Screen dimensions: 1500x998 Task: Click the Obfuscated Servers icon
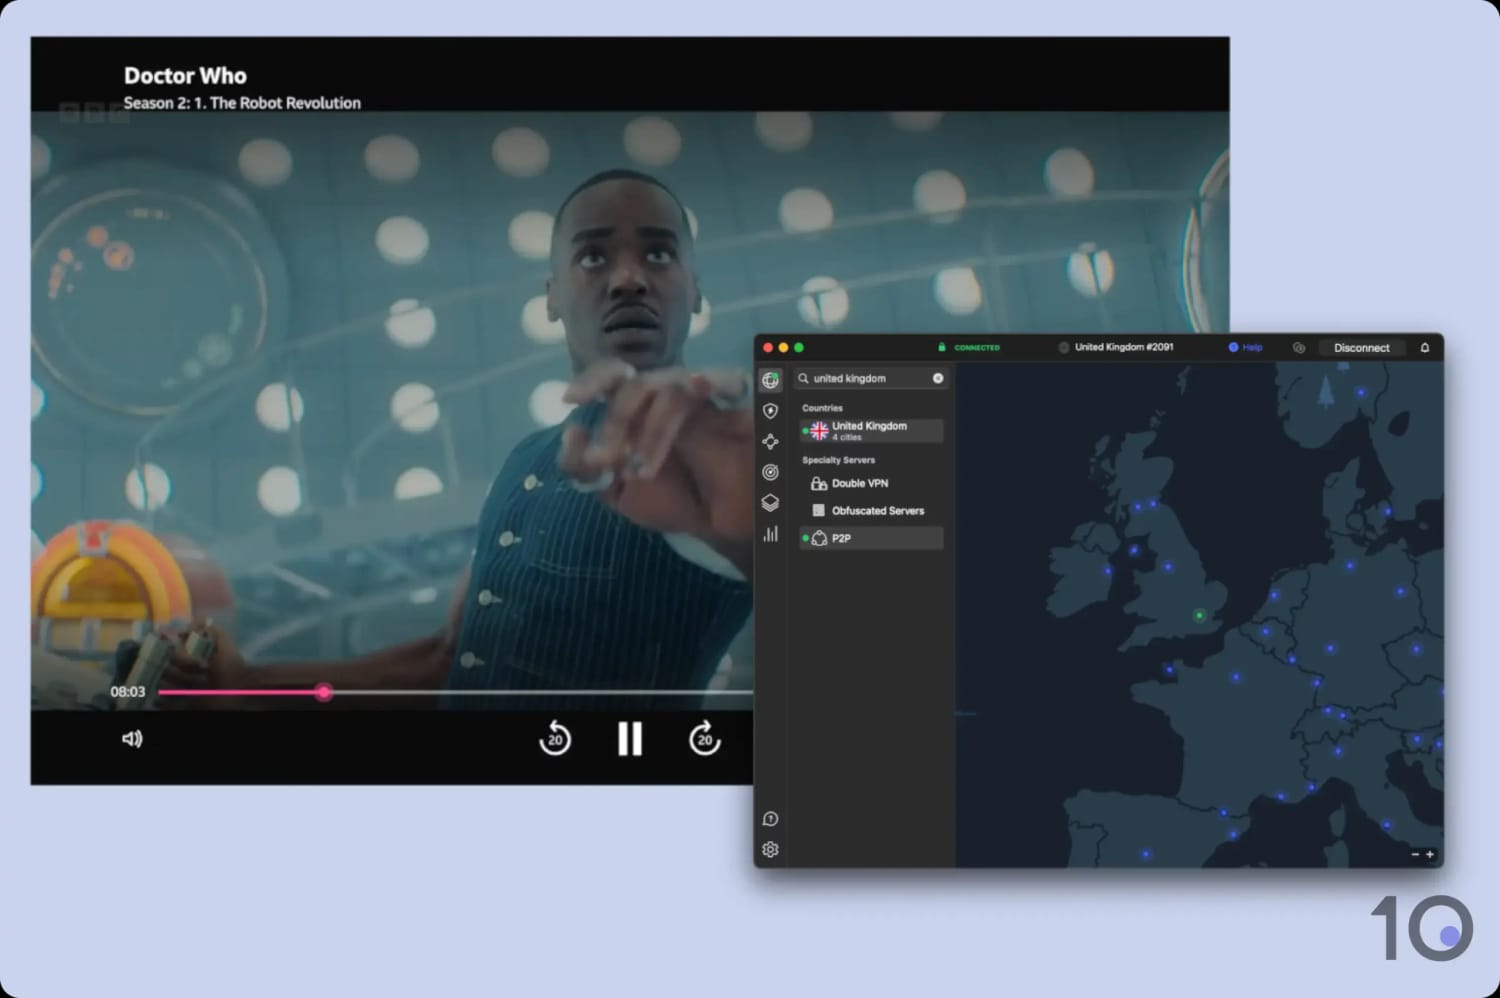(818, 510)
